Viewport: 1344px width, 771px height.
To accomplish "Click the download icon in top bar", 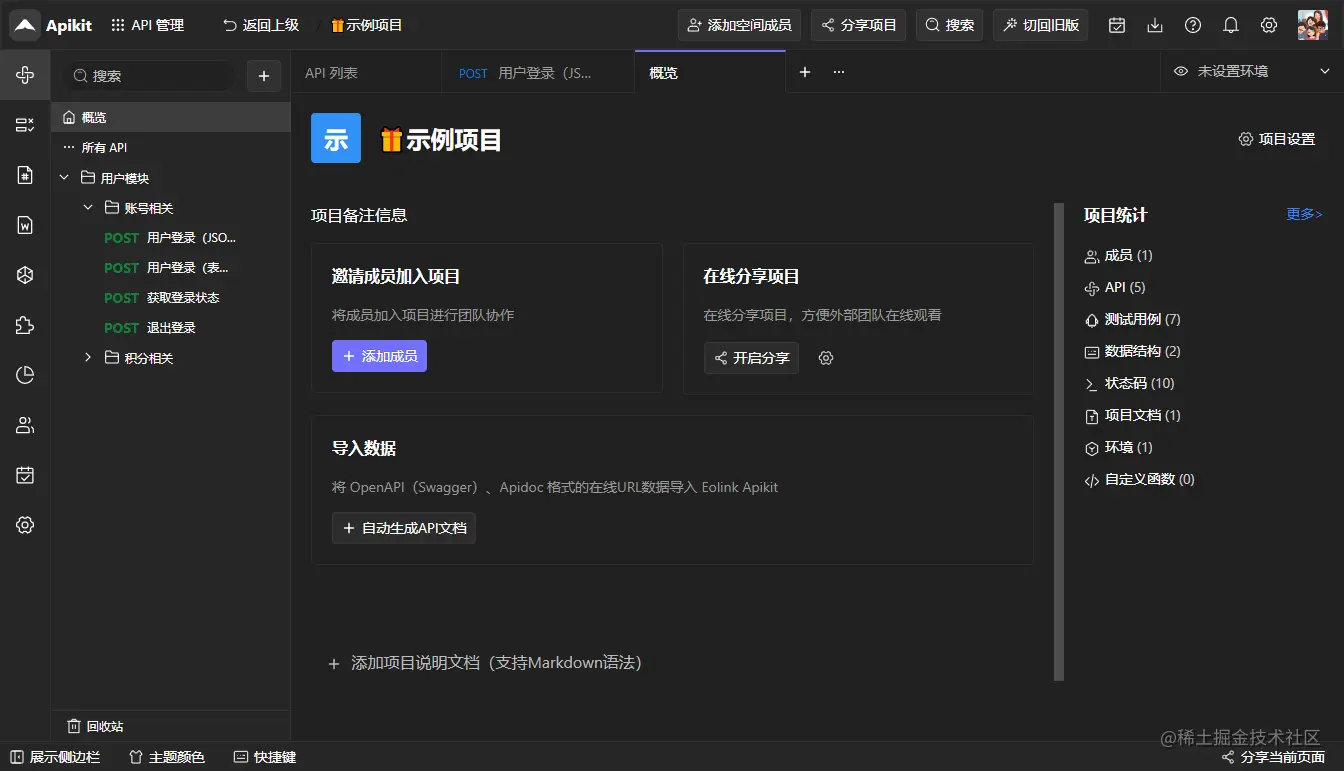I will pyautogui.click(x=1155, y=25).
